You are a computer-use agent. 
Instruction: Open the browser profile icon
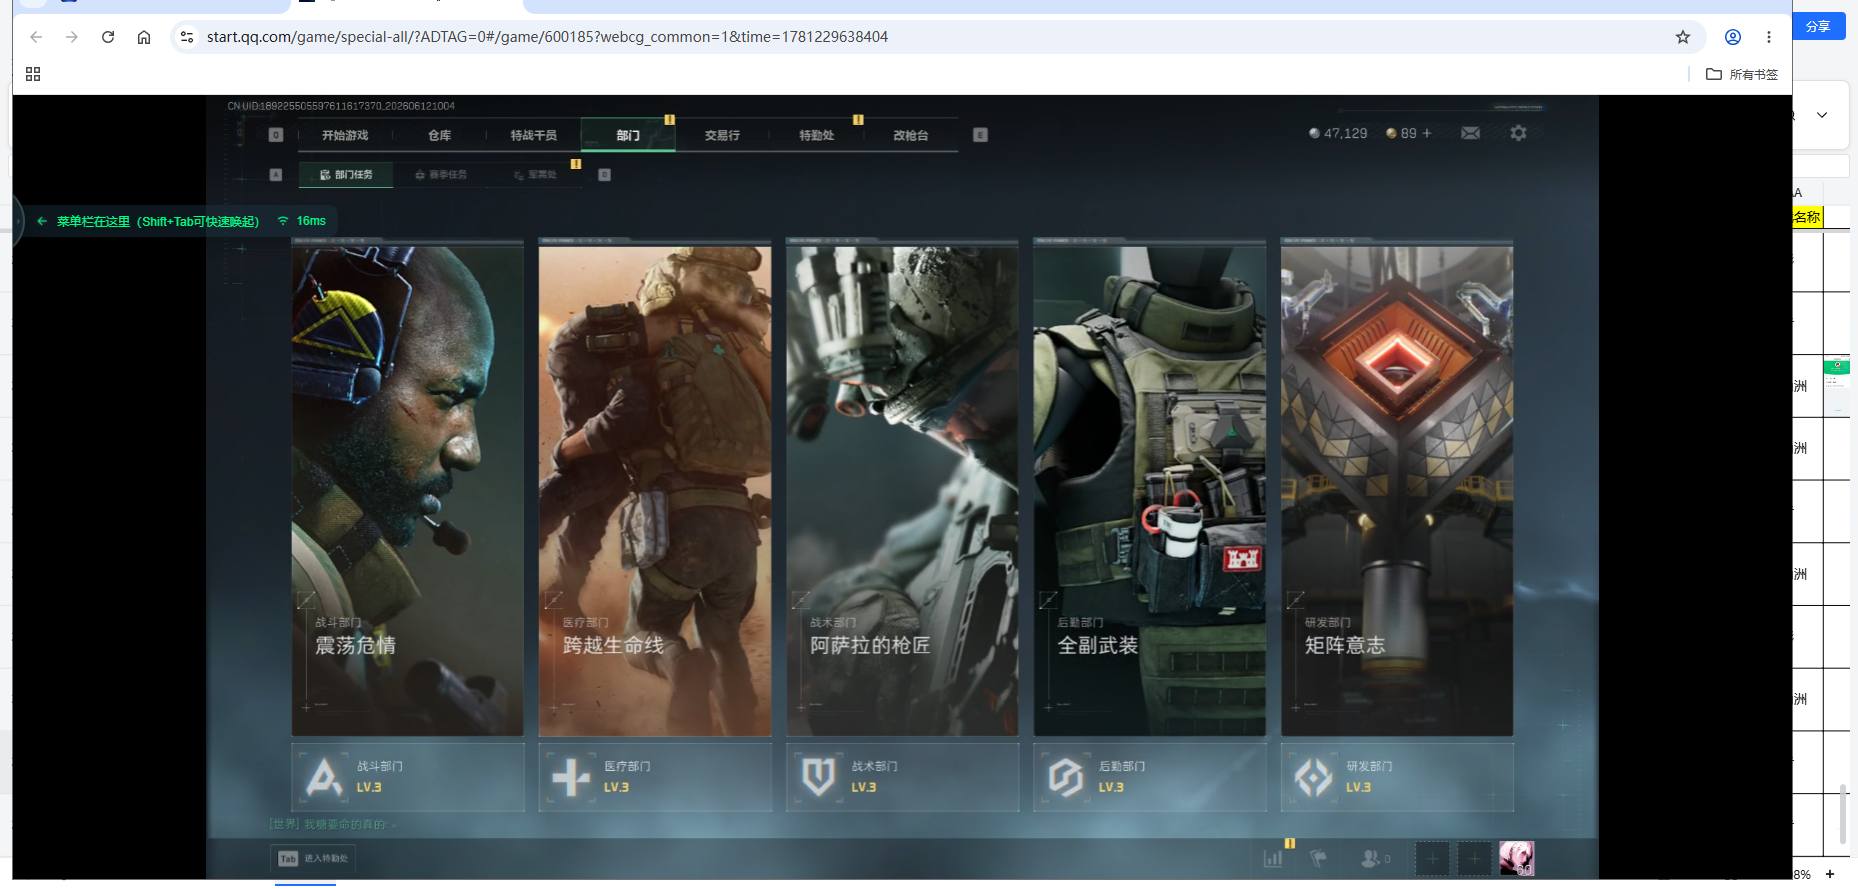tap(1733, 37)
